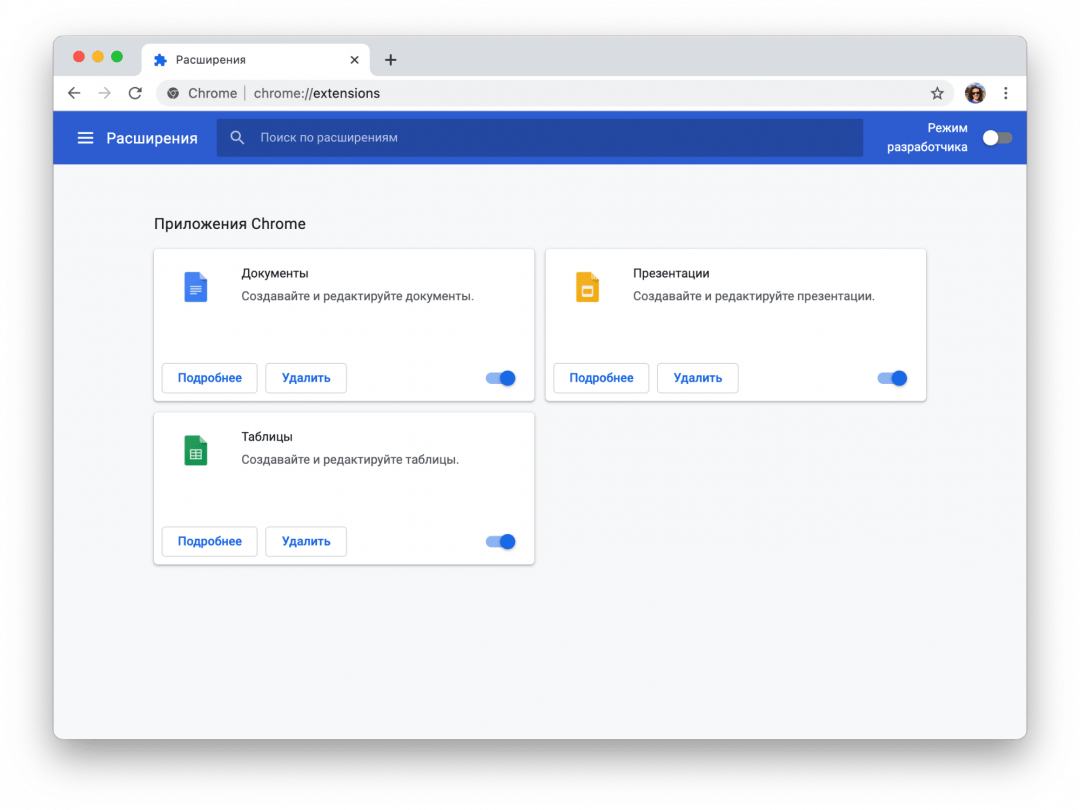Disable the Презентации extension toggle
Screen dimensions: 1080x810
tap(892, 378)
